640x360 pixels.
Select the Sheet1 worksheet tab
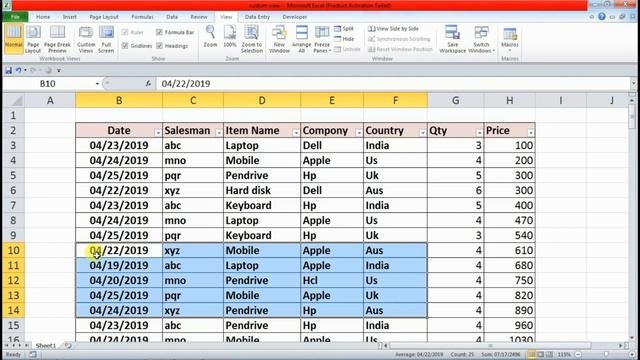[45, 345]
